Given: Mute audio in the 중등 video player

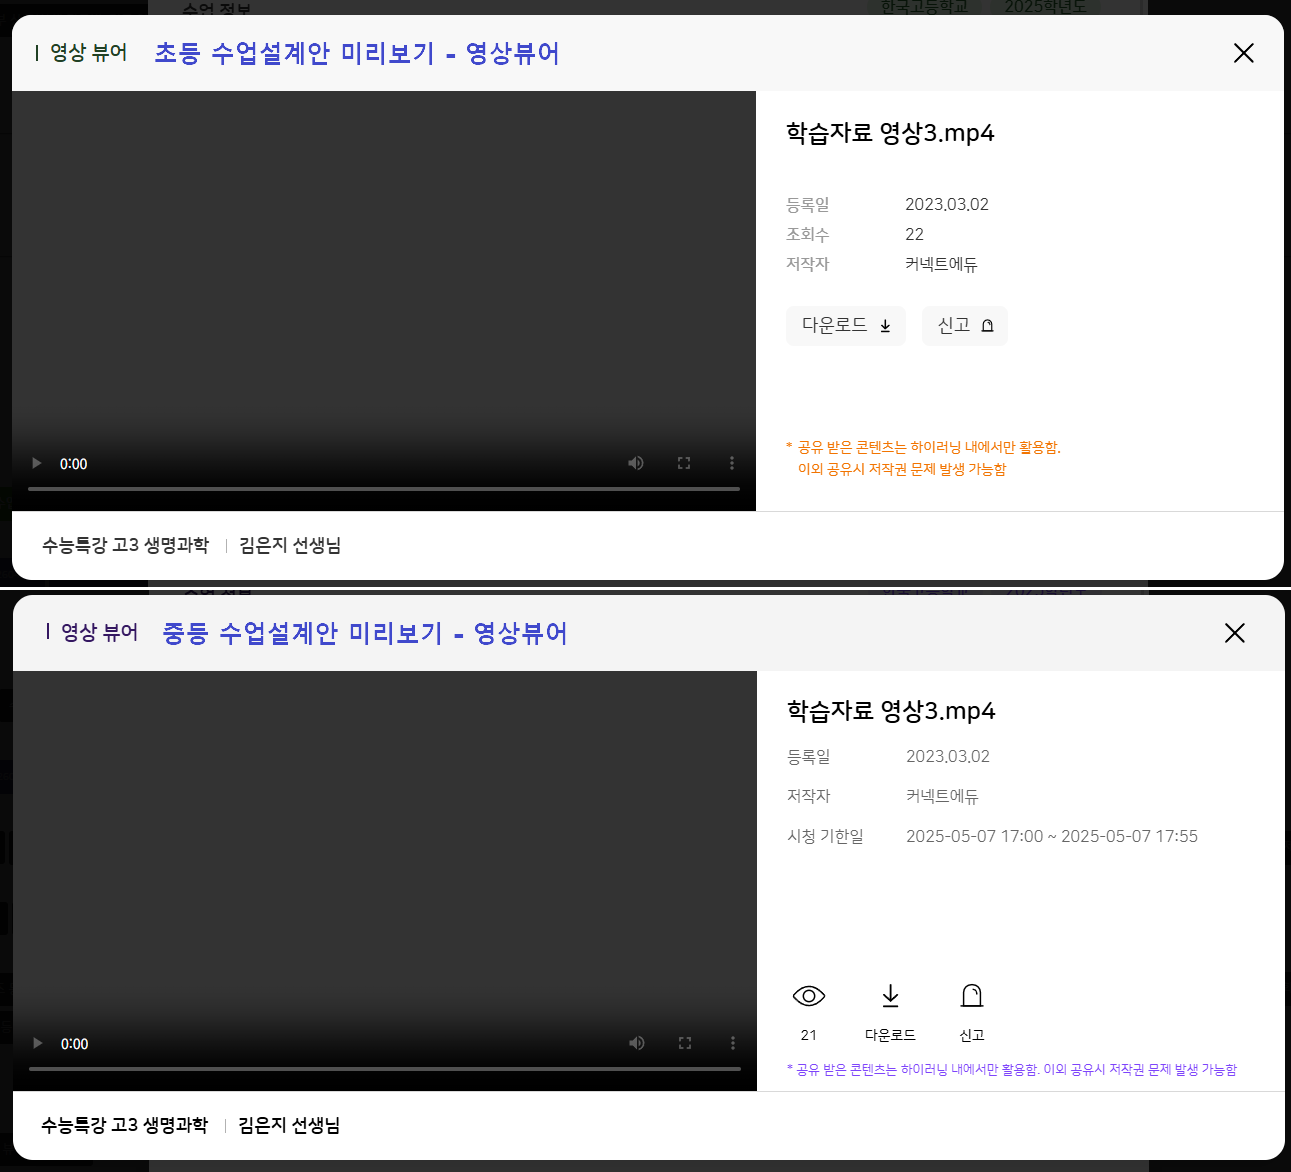Looking at the screenshot, I should [637, 1043].
